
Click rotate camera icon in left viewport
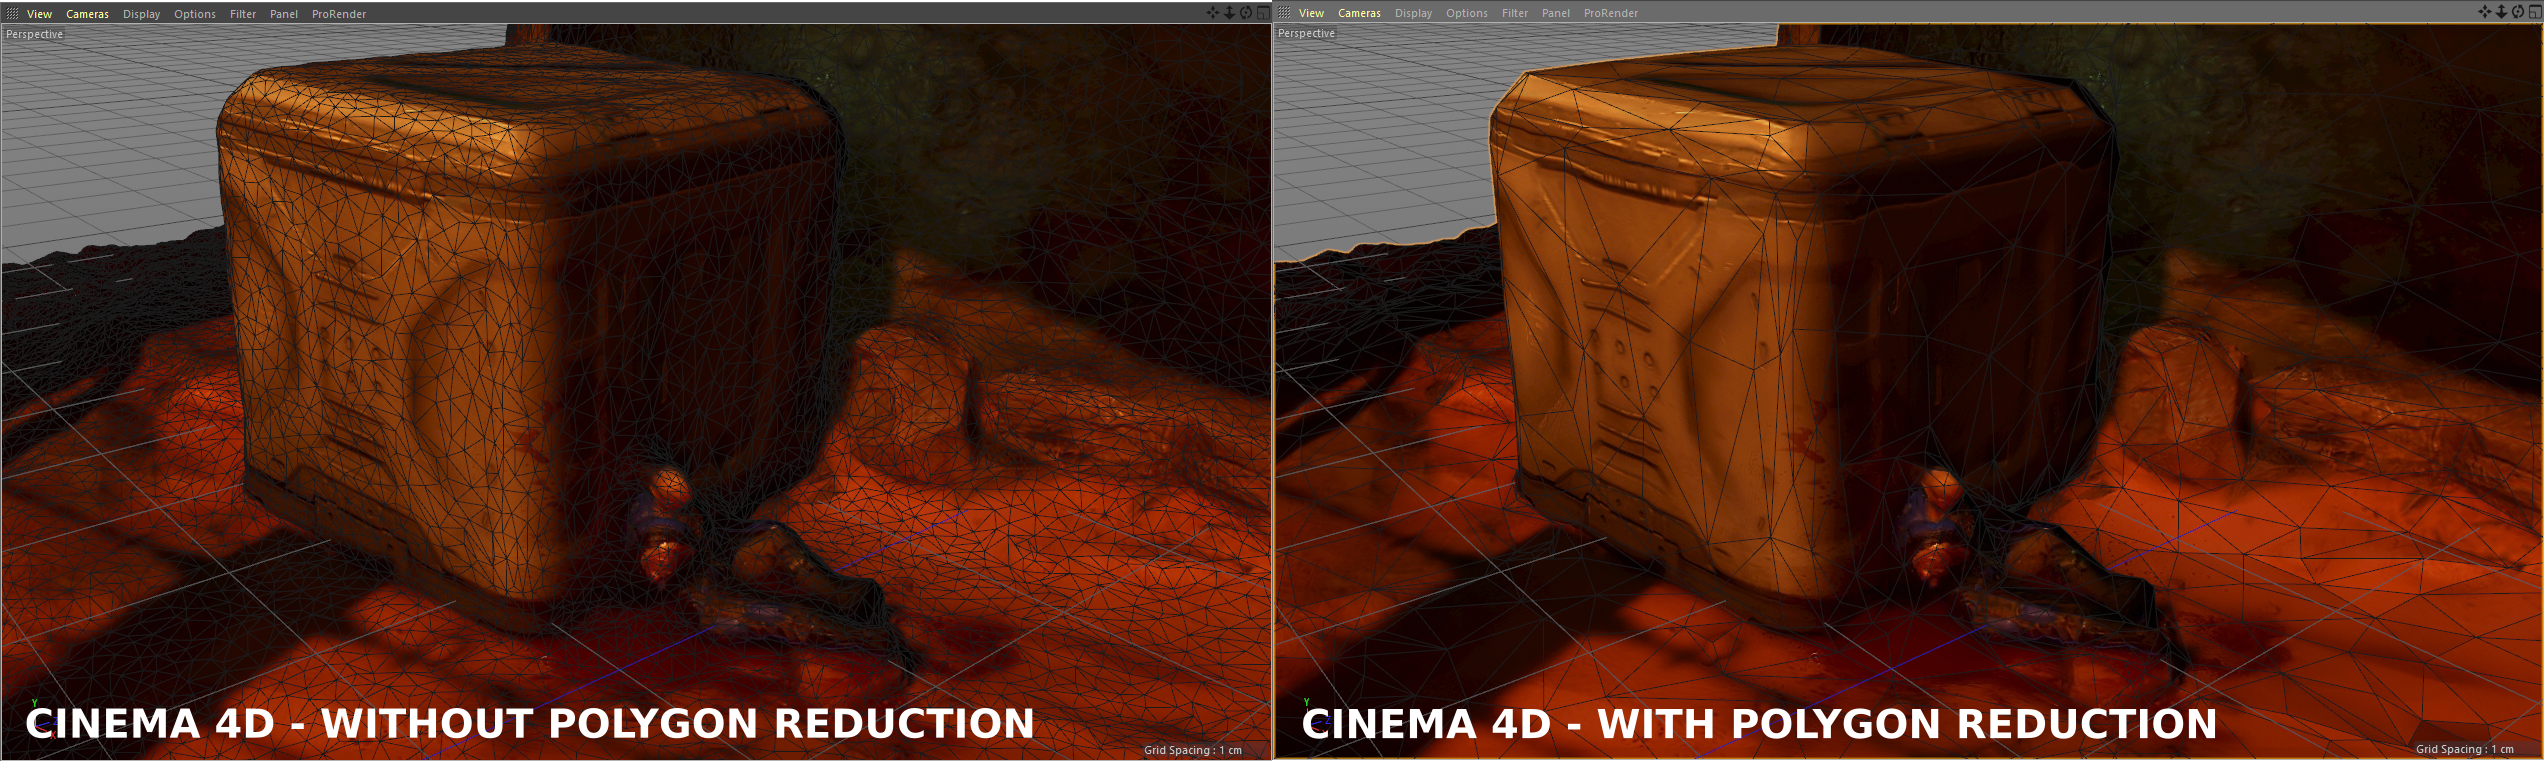pos(1246,12)
